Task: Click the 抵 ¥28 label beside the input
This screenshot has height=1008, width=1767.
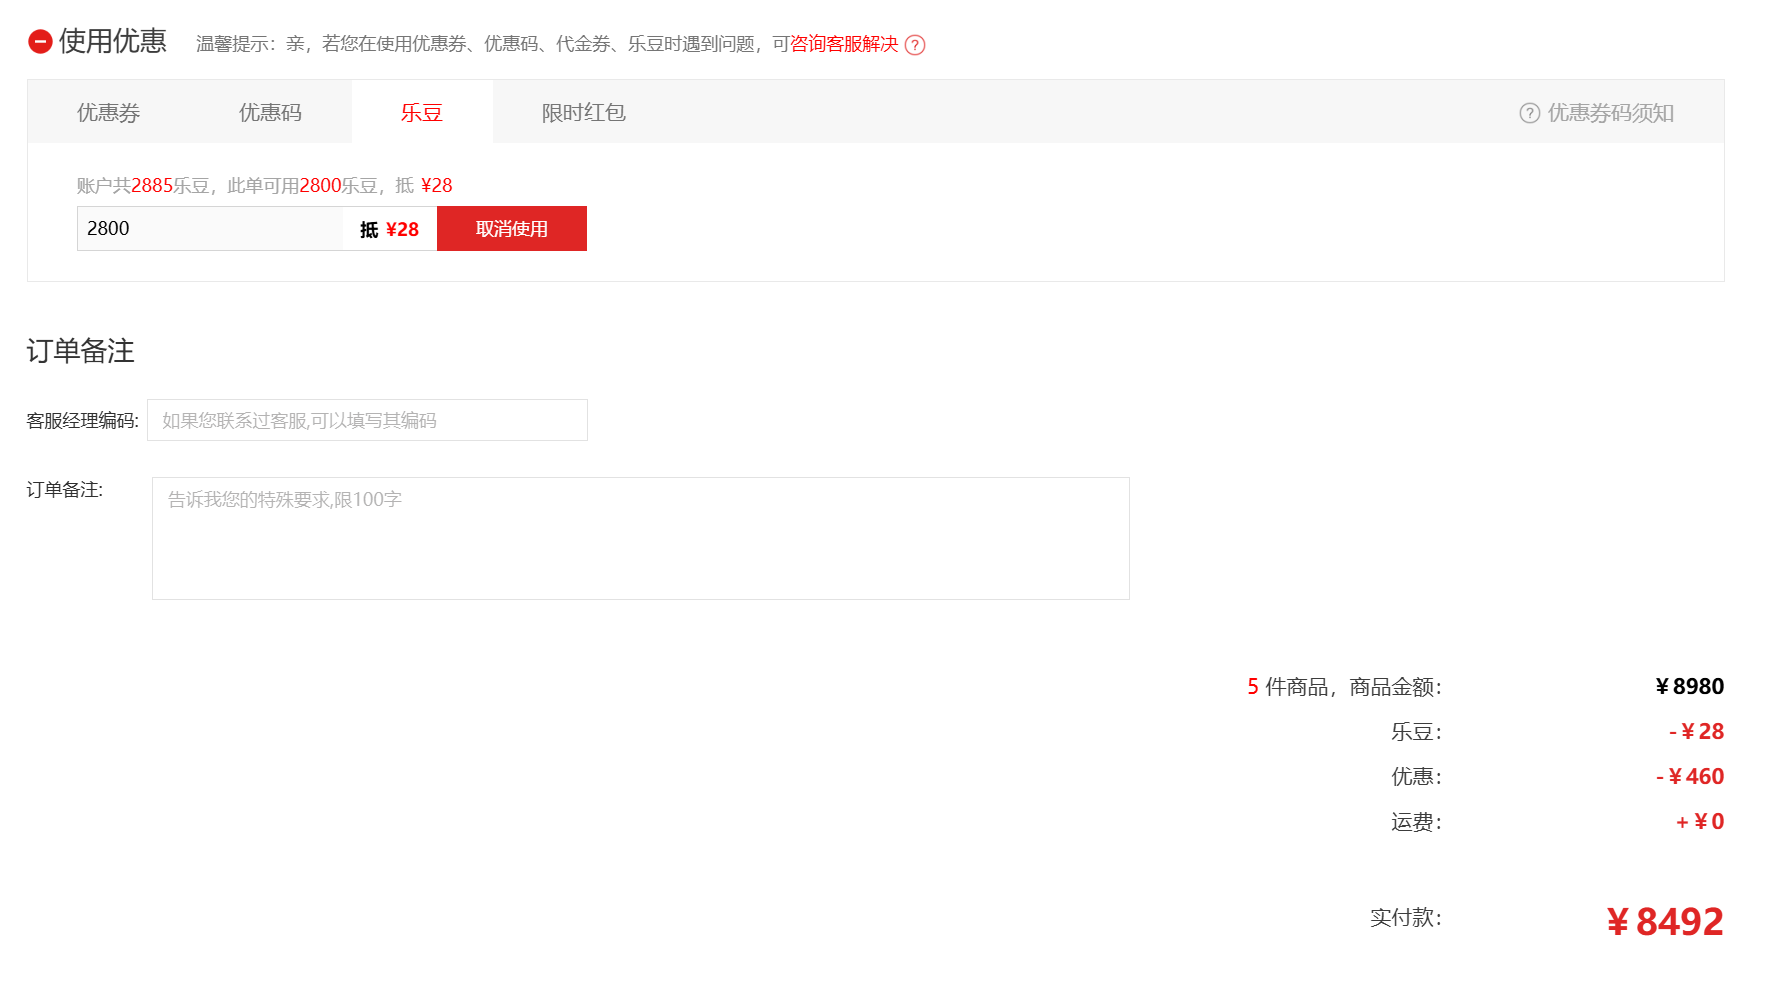Action: coord(389,230)
